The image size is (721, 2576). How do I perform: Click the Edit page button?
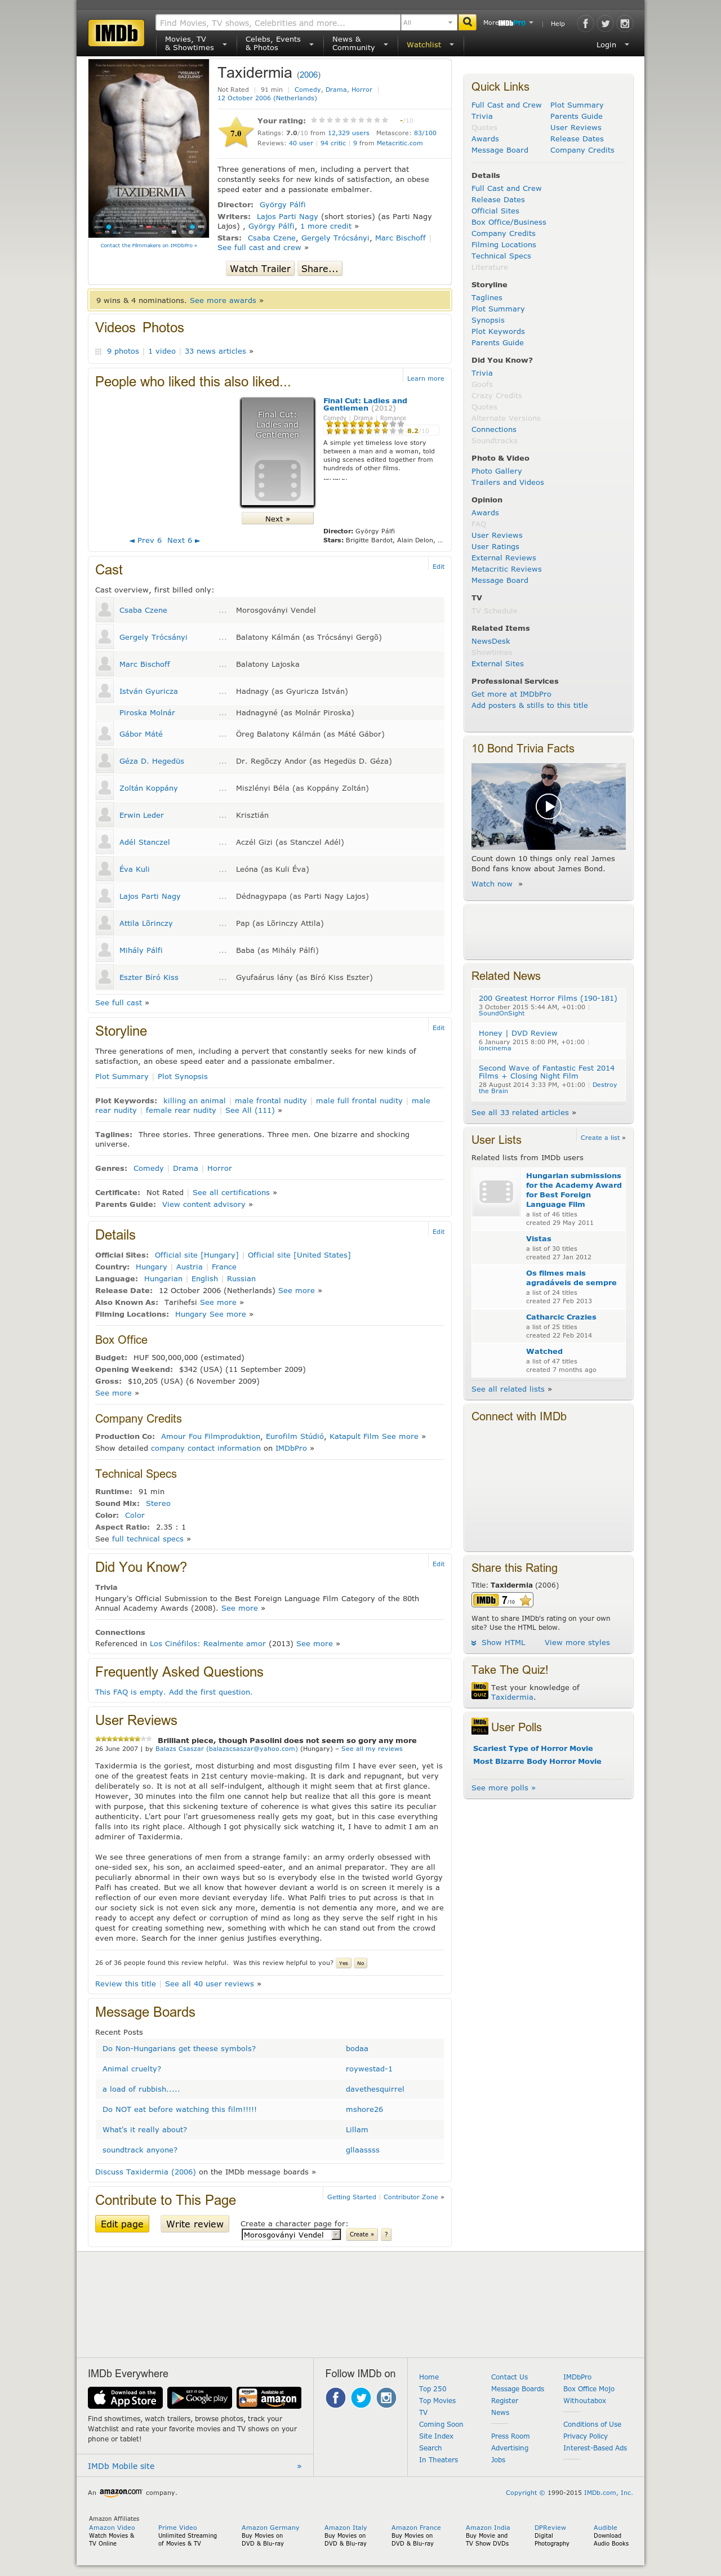point(122,2224)
